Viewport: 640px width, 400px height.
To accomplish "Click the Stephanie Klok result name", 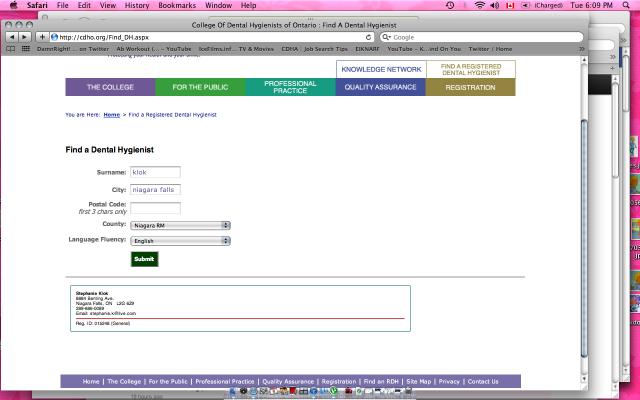I will point(92,293).
